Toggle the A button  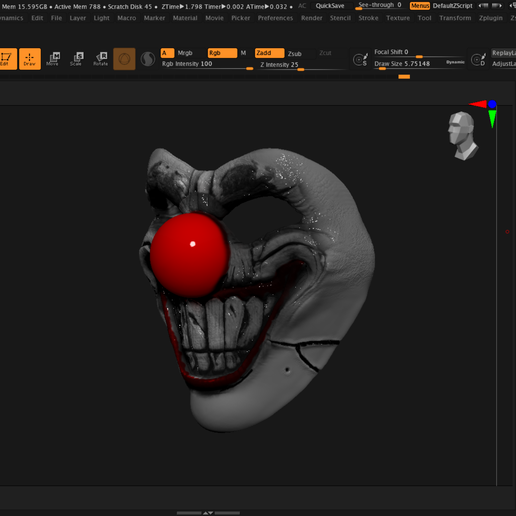[167, 53]
